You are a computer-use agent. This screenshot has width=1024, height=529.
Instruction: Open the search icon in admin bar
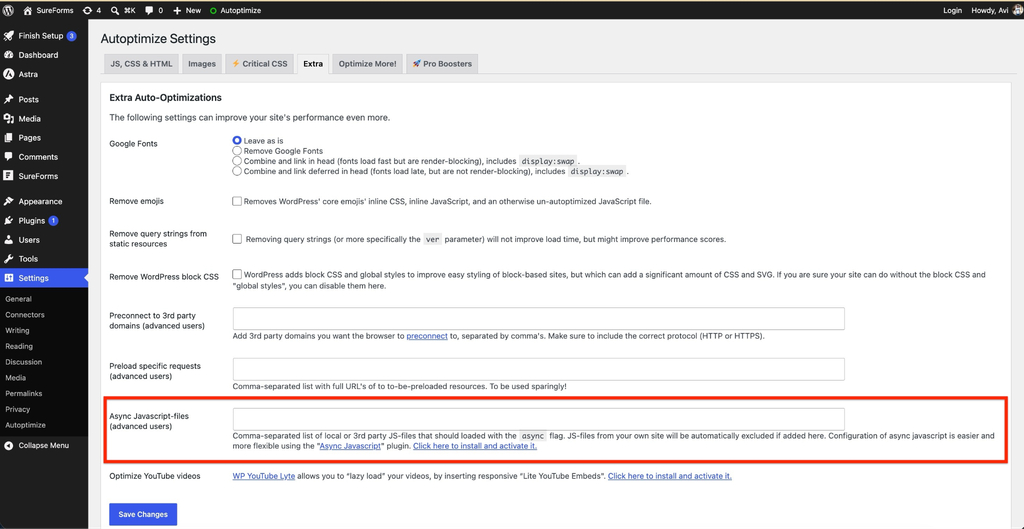coord(115,10)
